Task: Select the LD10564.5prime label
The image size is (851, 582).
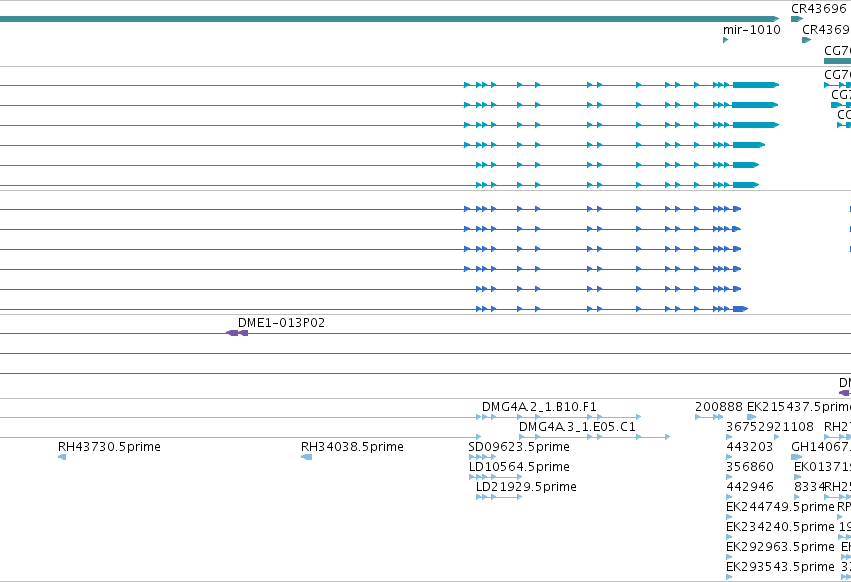Action: coord(519,467)
